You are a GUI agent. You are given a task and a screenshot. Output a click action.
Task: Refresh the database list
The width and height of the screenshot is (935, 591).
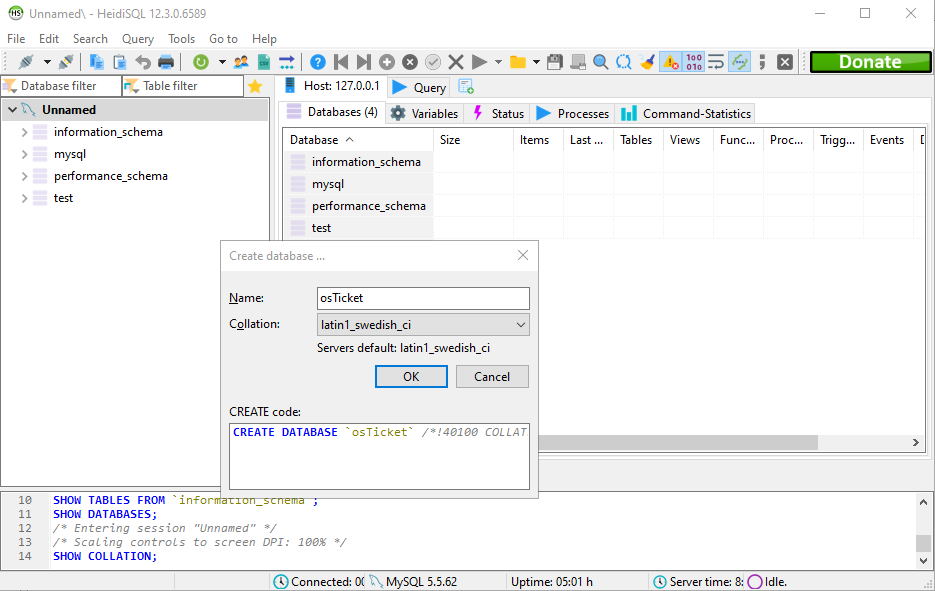tap(201, 61)
